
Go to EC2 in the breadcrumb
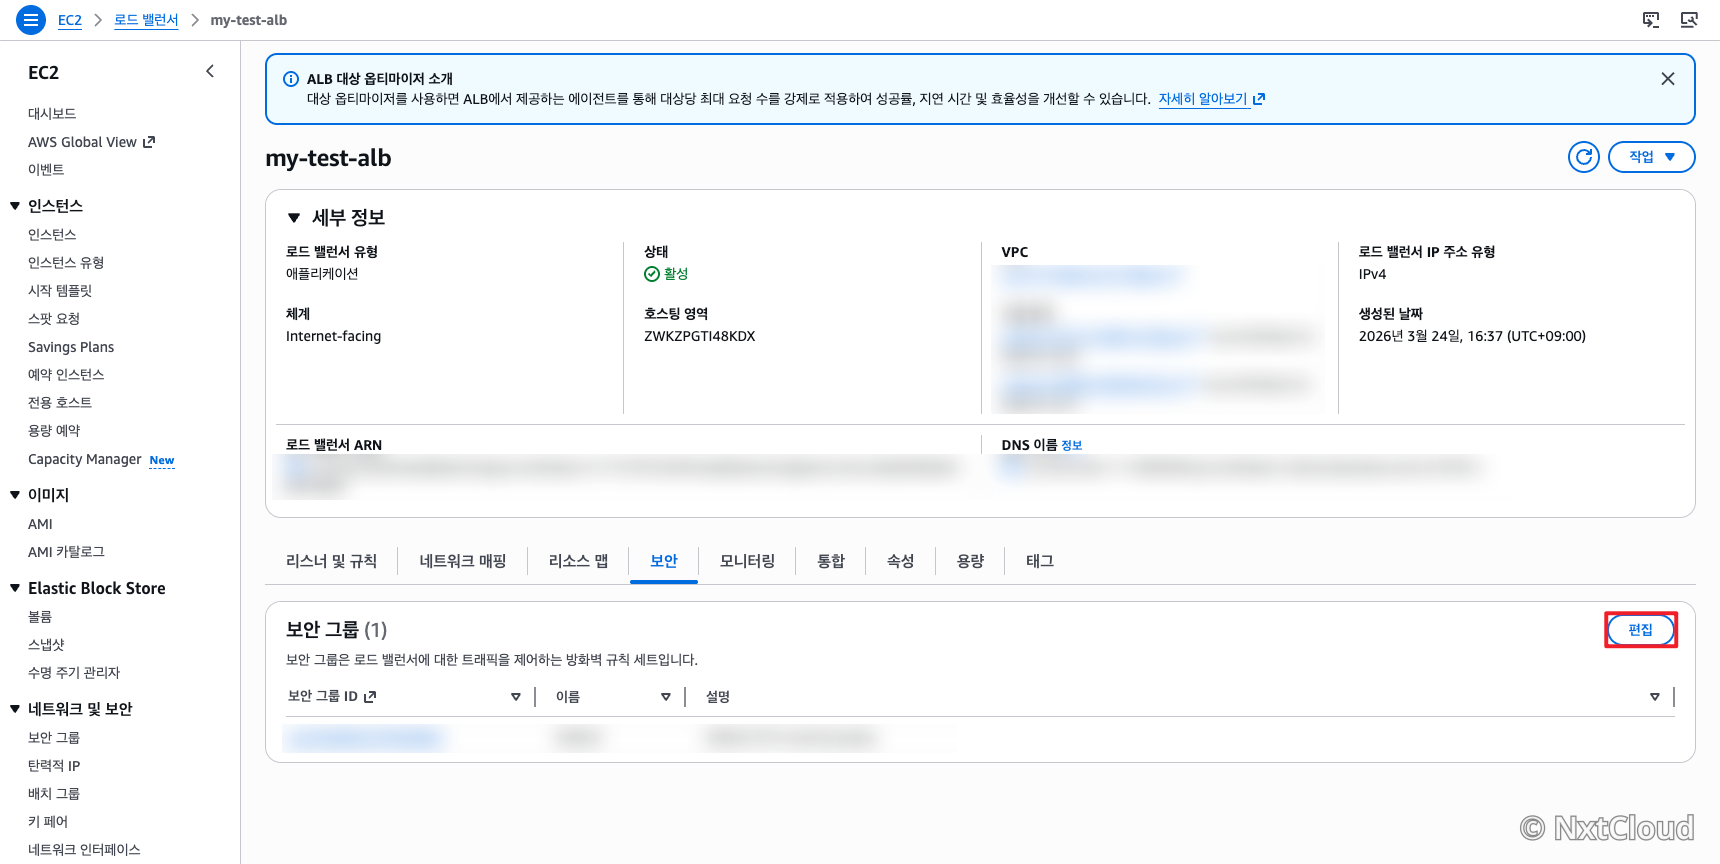pos(70,20)
